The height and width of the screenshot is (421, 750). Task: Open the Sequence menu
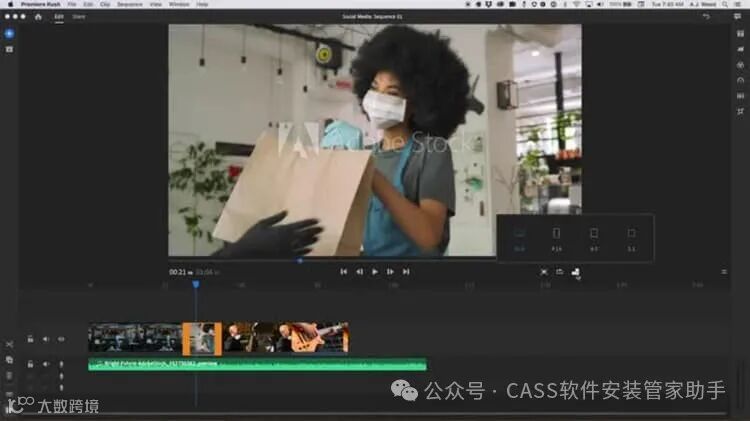130,4
